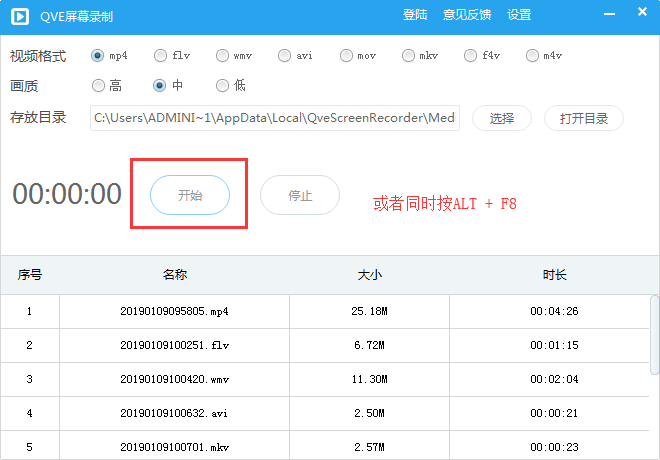The height and width of the screenshot is (460, 660).
Task: Click the 25.18M size cell
Action: (370, 311)
